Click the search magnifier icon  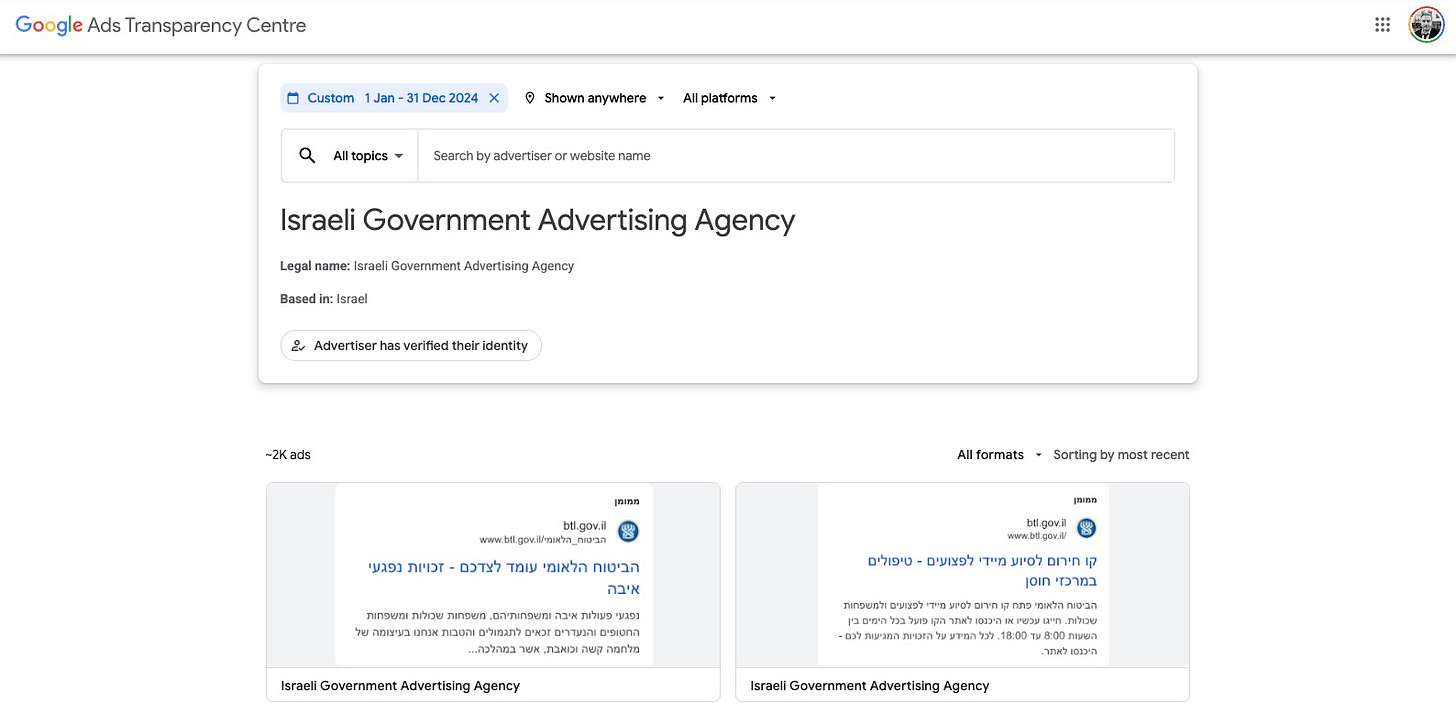308,155
